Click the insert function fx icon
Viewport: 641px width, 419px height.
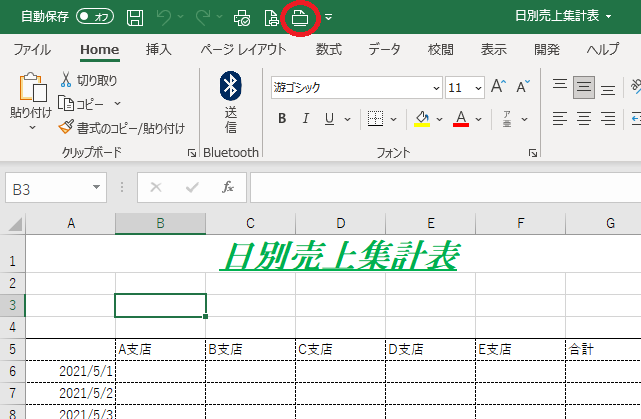point(228,187)
